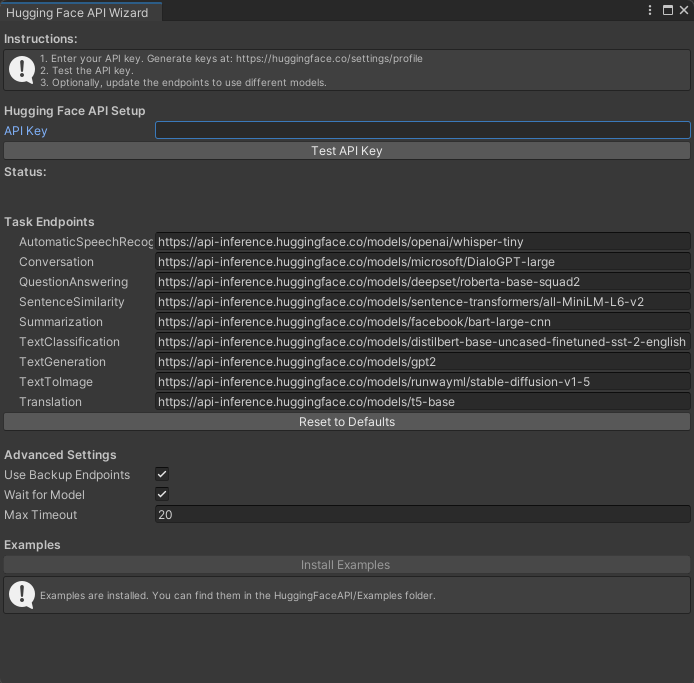Select the Hugging Face API Wizard tab
The image size is (694, 683).
[x=77, y=13]
